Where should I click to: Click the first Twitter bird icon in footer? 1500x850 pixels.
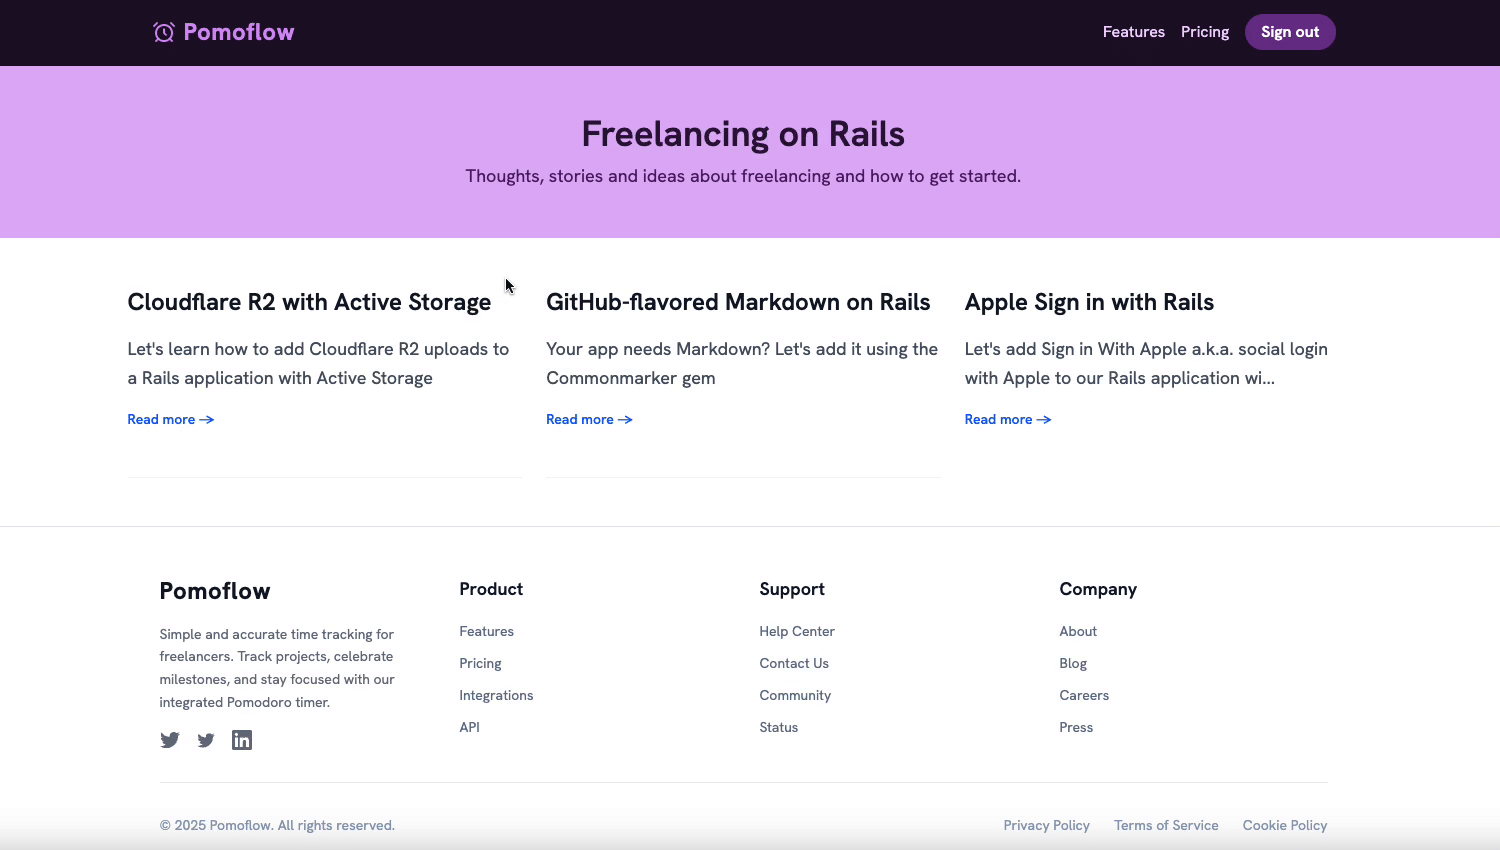pos(170,740)
